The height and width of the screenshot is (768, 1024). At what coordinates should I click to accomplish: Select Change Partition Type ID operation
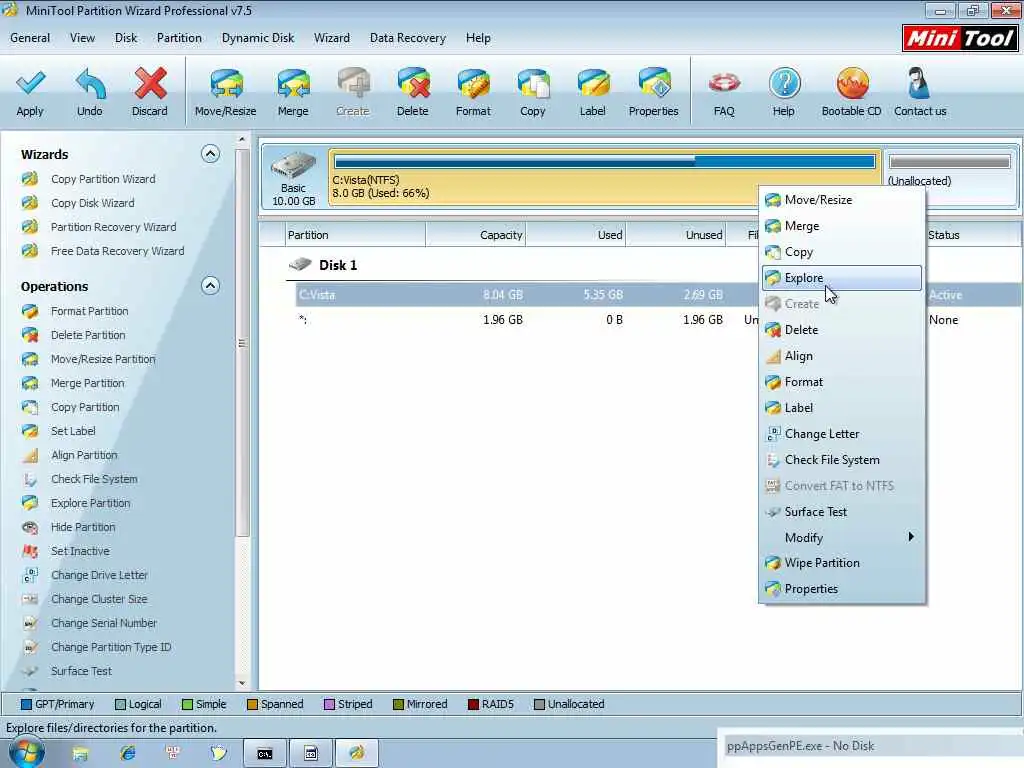coord(111,647)
